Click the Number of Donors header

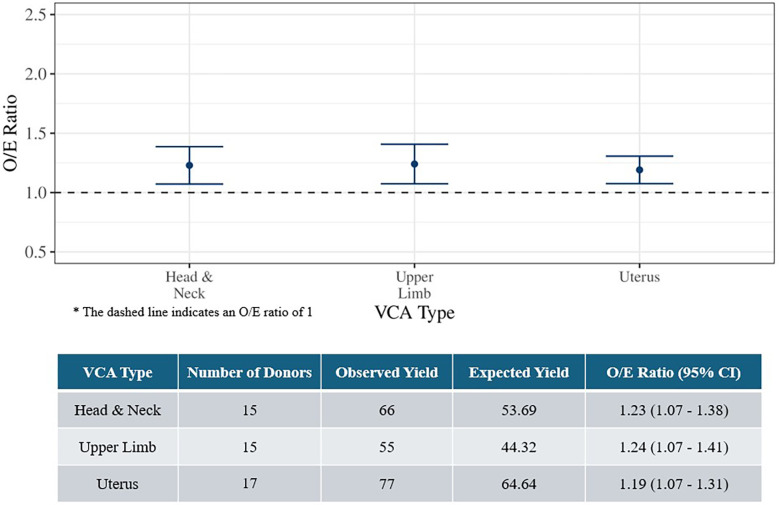click(249, 372)
